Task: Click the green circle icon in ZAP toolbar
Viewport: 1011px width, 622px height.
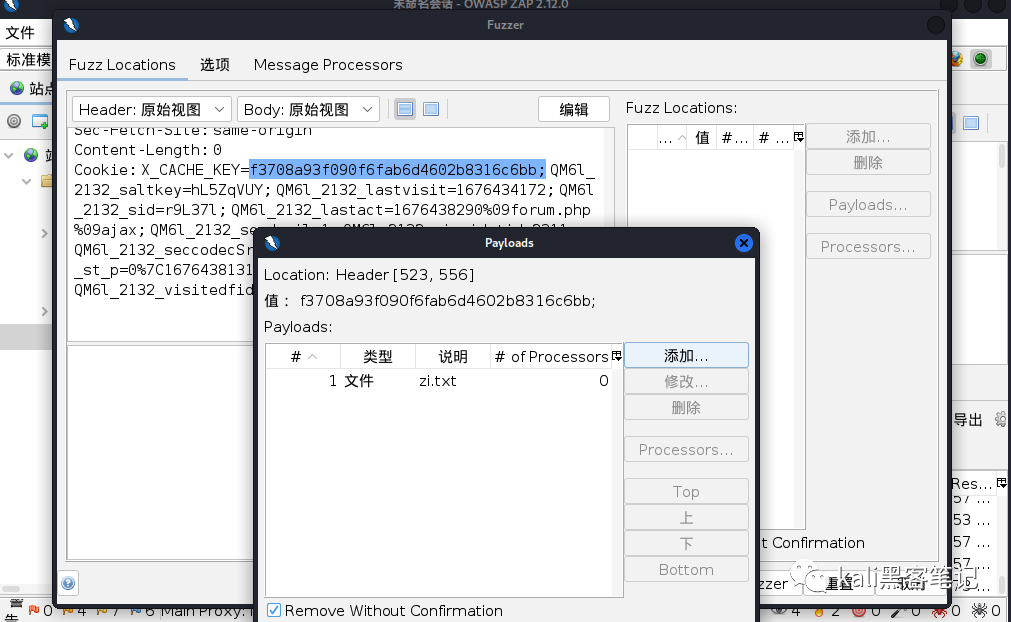Action: click(x=980, y=59)
